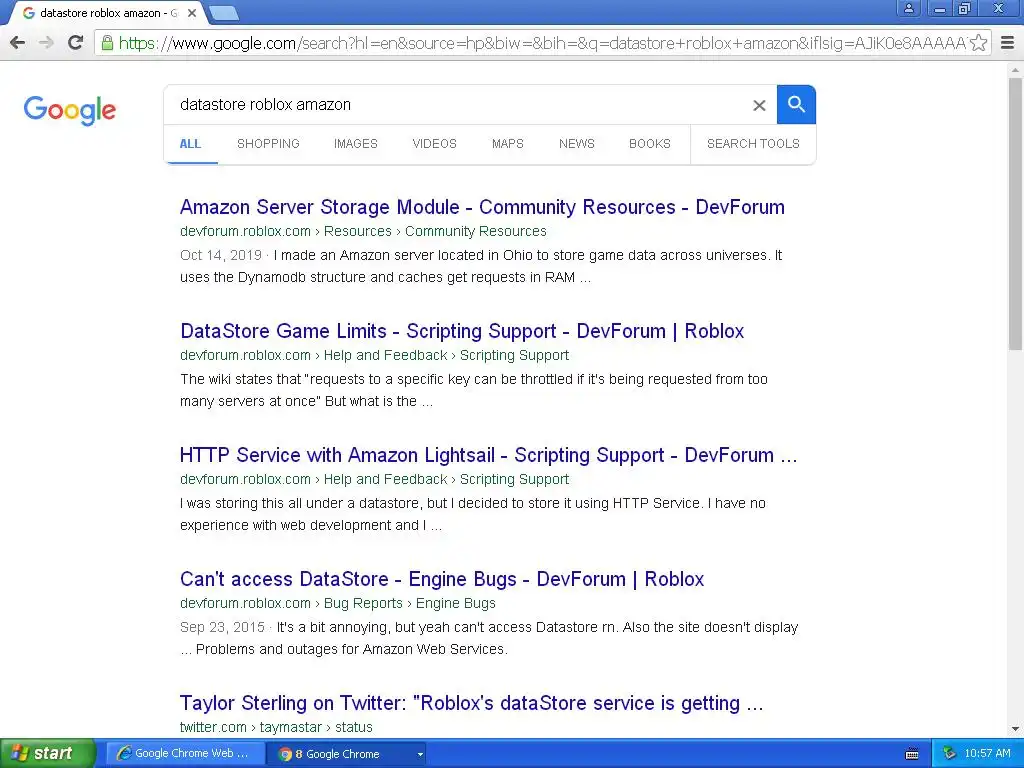This screenshot has height=768, width=1024.
Task: Click the Resources › Community Resources breadcrumb
Action: pos(435,231)
